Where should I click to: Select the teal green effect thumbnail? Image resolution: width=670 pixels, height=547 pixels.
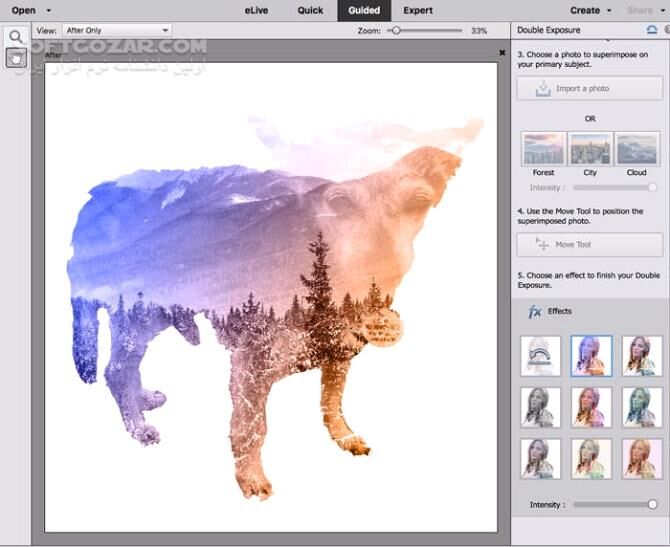click(642, 407)
